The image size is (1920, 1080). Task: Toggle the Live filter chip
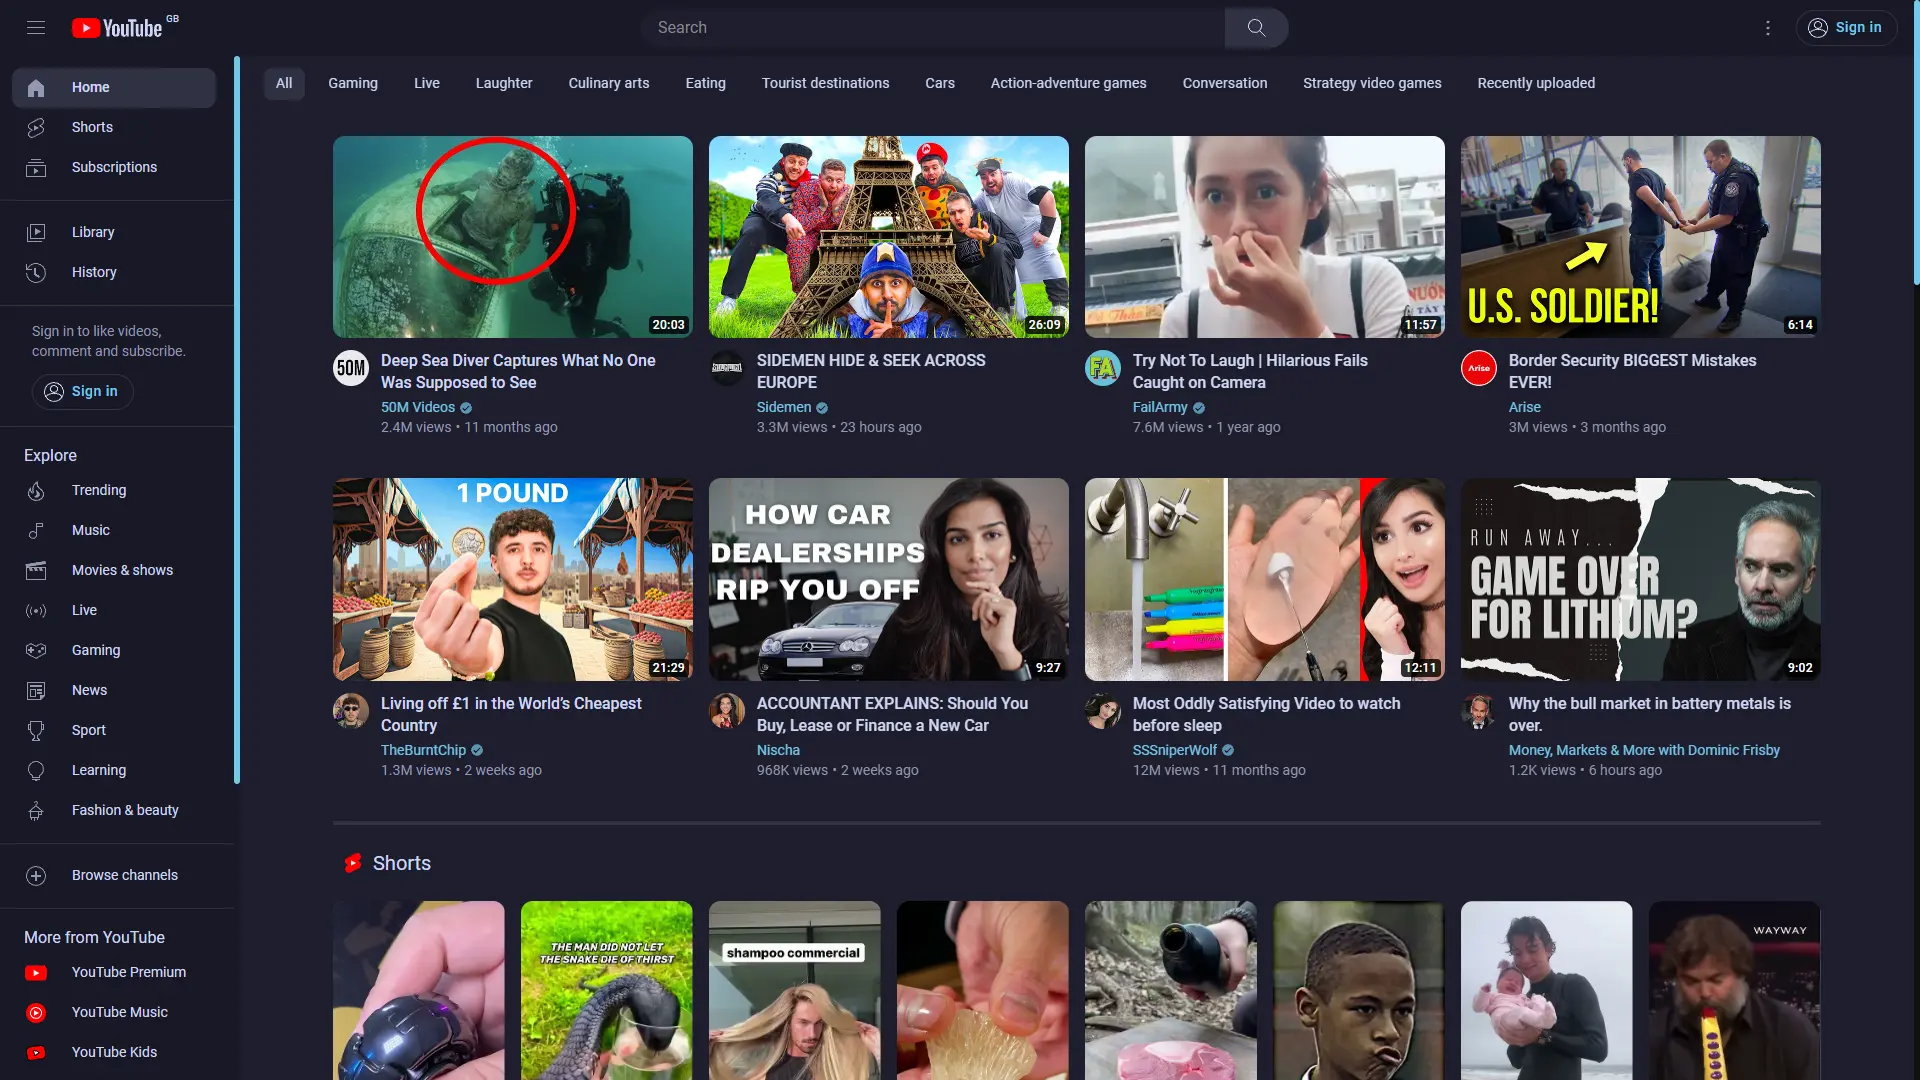[x=426, y=83]
